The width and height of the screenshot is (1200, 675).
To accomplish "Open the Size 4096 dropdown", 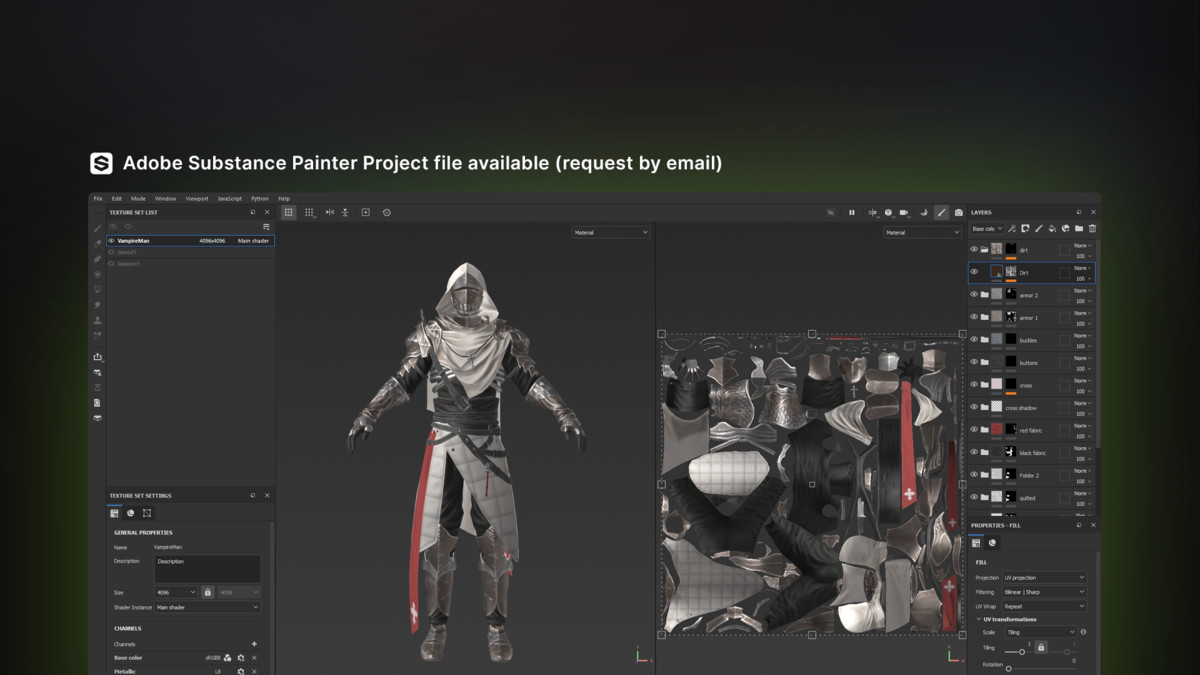I will 175,593.
